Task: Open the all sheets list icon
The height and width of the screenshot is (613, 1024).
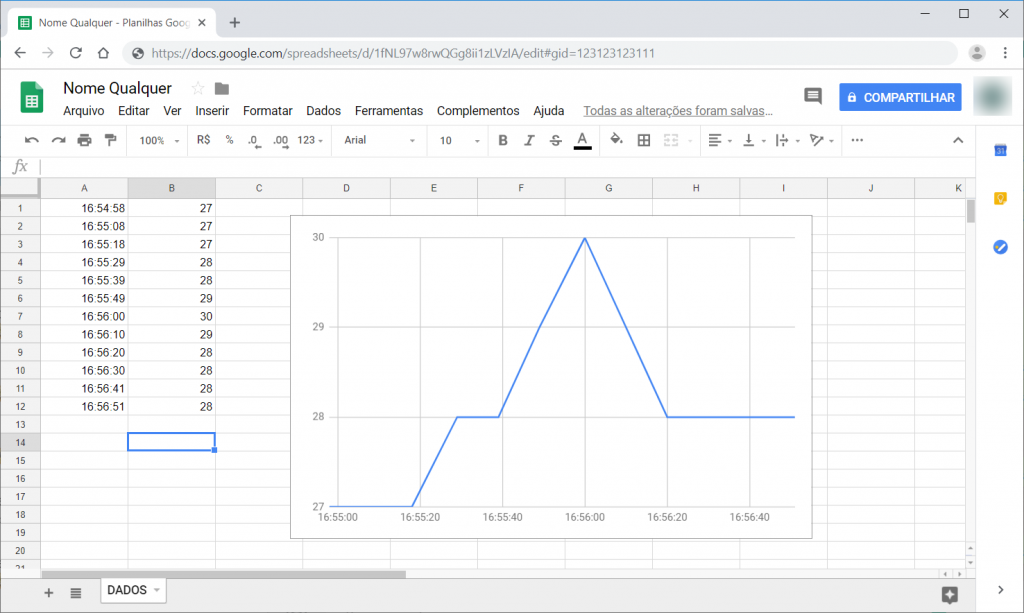Action: point(76,593)
